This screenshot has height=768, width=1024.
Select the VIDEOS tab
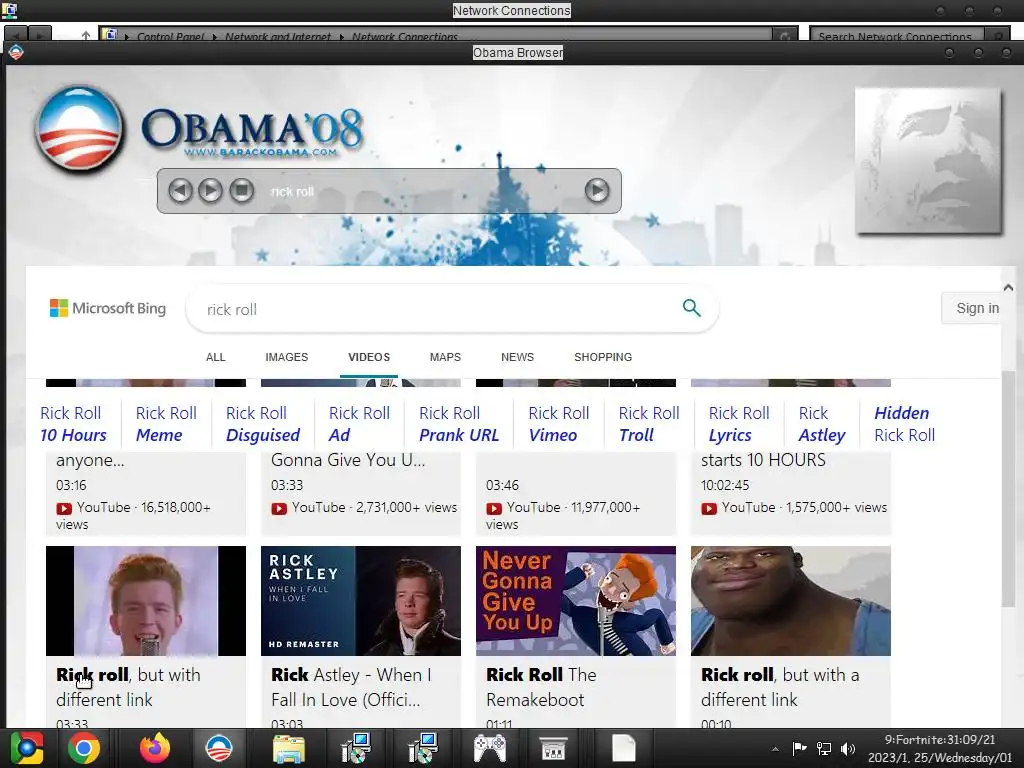pos(369,357)
